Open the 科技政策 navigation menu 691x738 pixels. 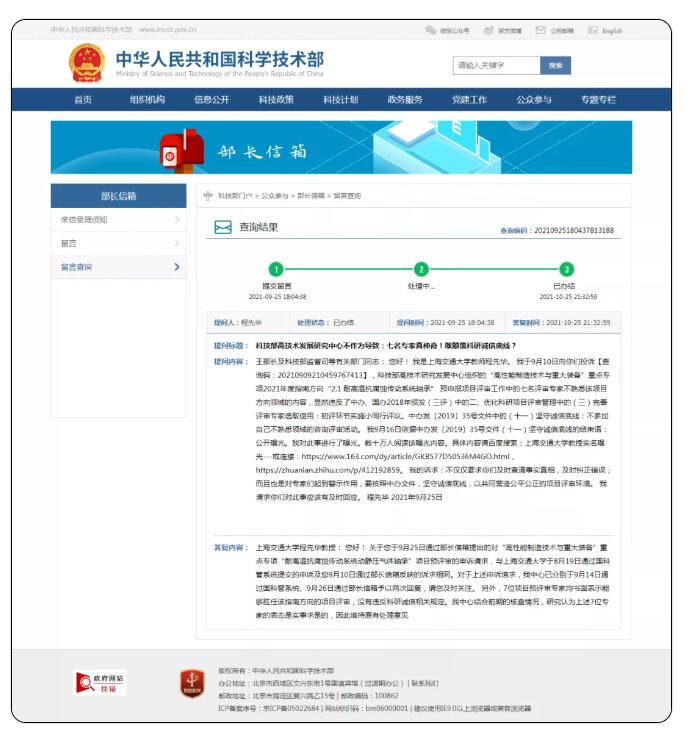pyautogui.click(x=276, y=99)
